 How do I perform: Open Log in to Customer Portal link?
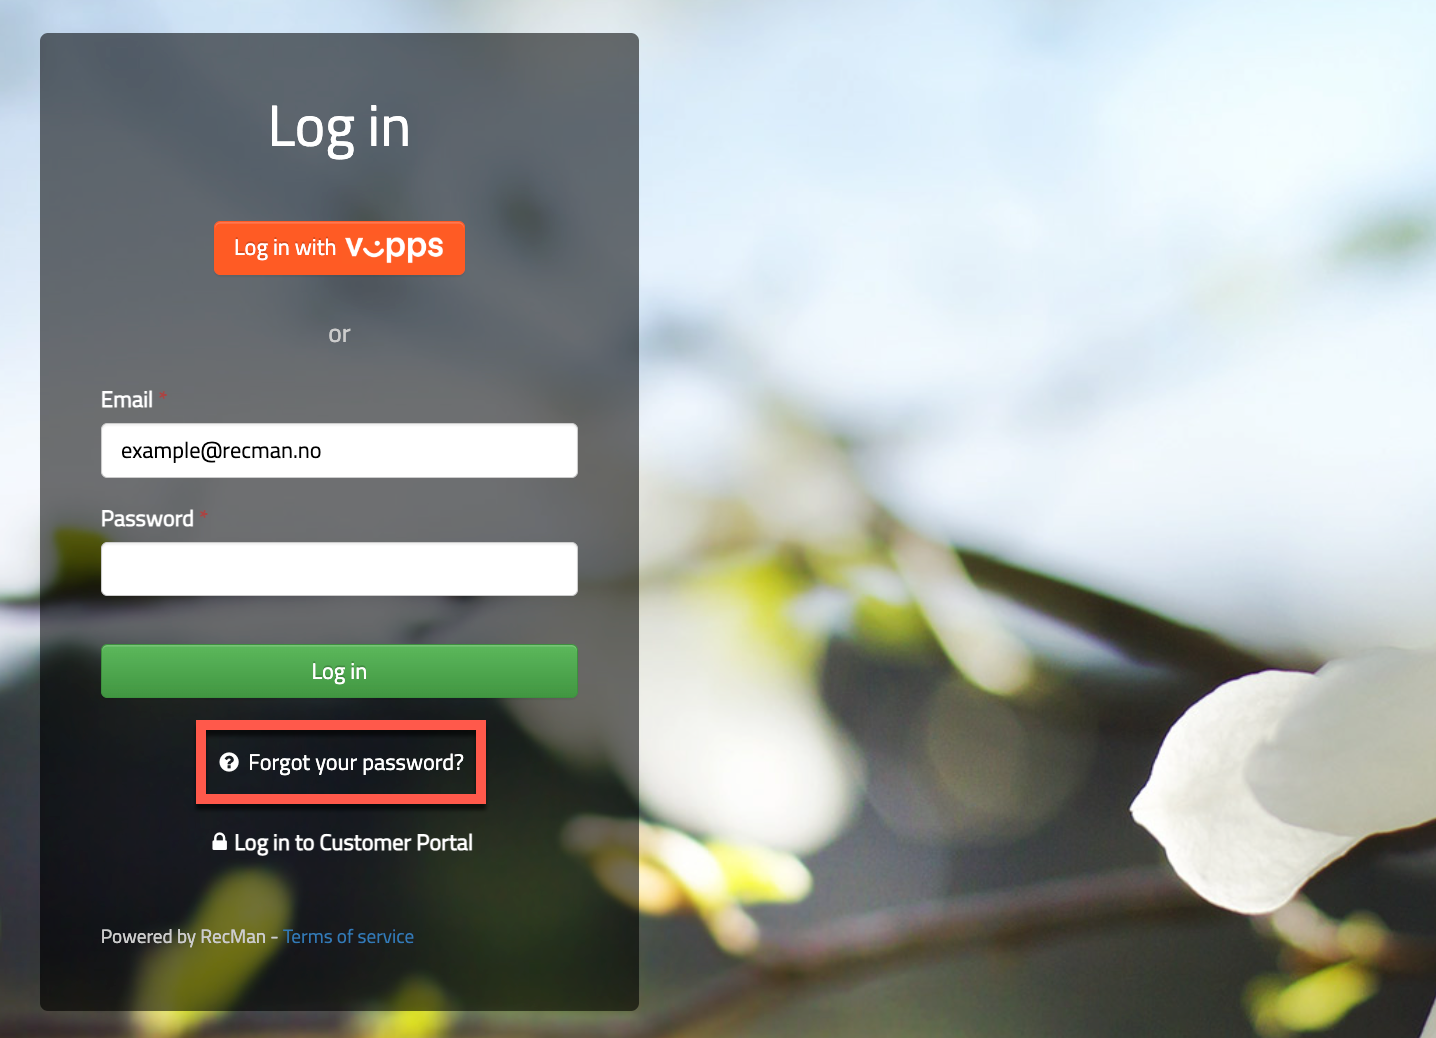pos(353,843)
